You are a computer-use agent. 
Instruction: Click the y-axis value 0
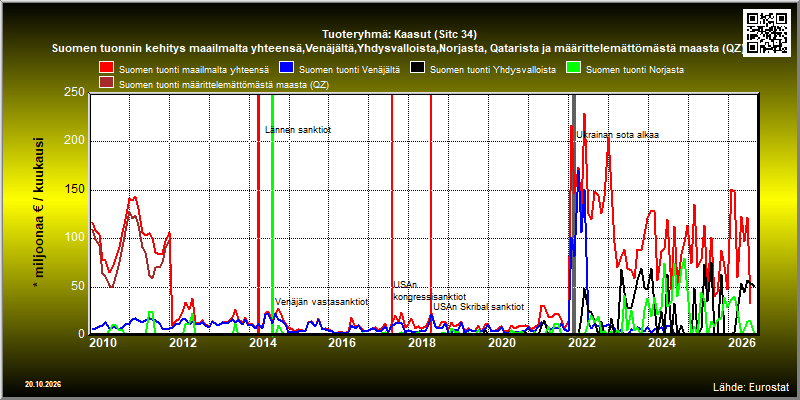[82, 333]
